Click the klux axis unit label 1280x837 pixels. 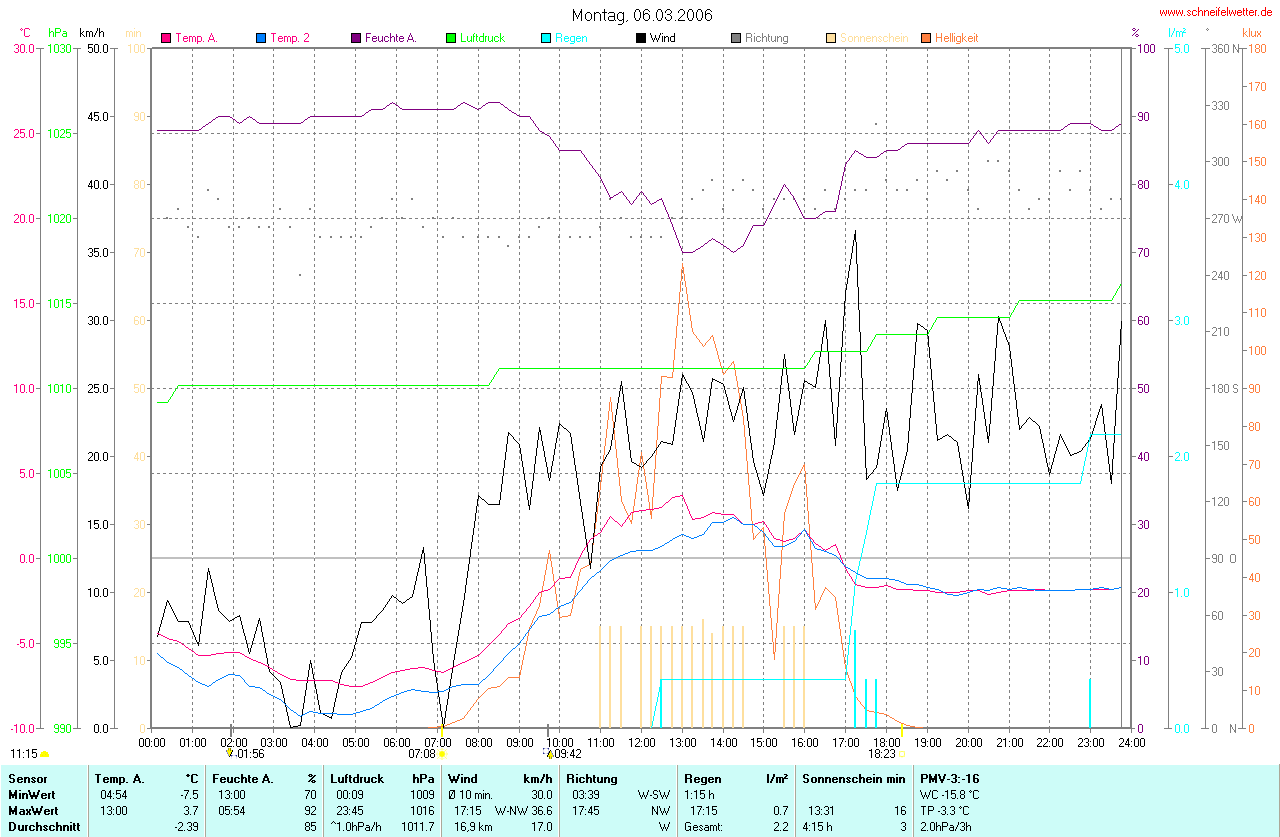click(x=1252, y=33)
